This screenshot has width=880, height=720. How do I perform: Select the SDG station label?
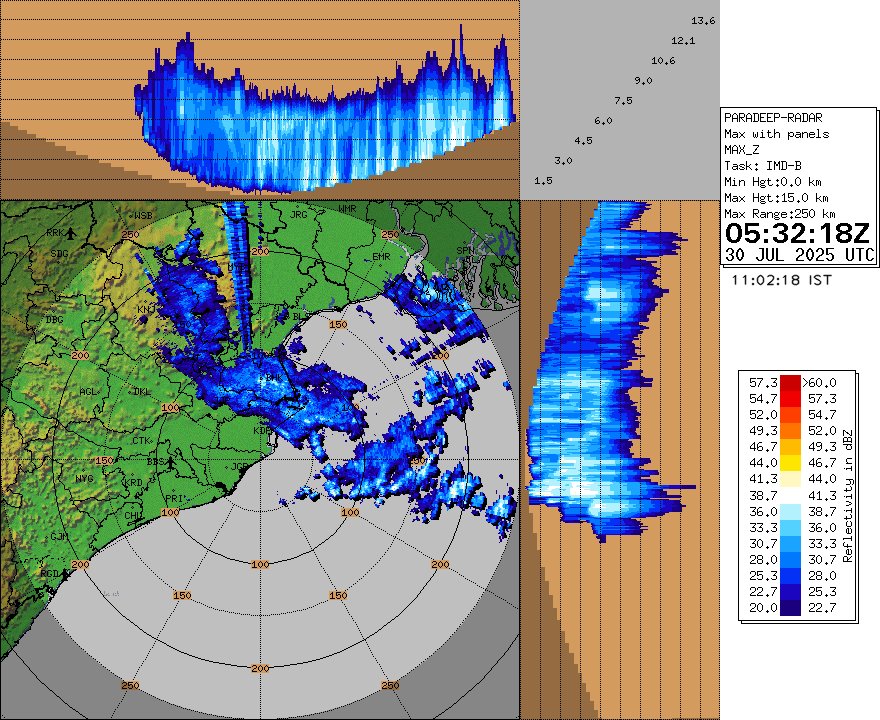tap(59, 254)
